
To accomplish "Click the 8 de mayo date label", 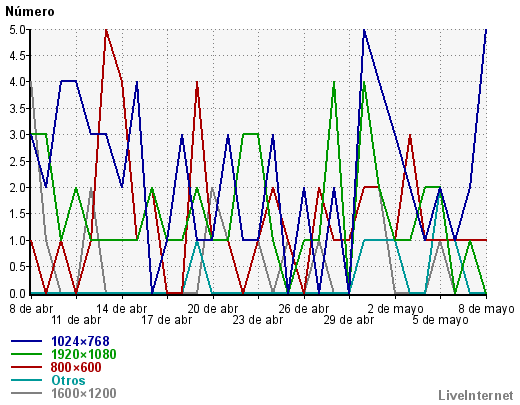I will [486, 309].
